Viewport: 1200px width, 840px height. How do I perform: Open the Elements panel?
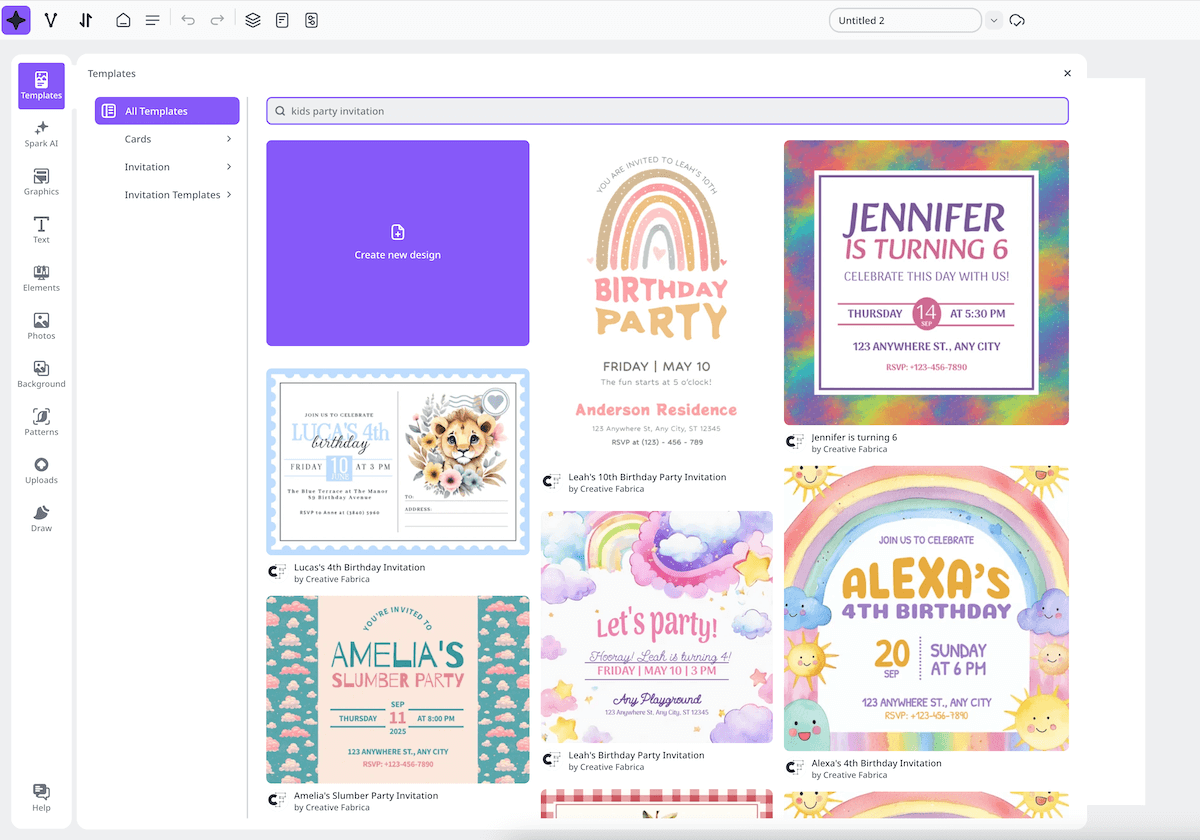coord(41,277)
